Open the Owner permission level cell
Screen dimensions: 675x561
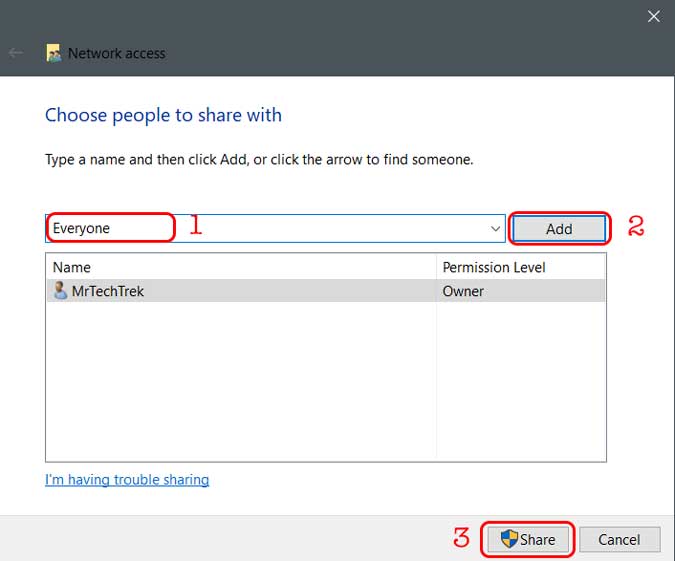coord(463,291)
